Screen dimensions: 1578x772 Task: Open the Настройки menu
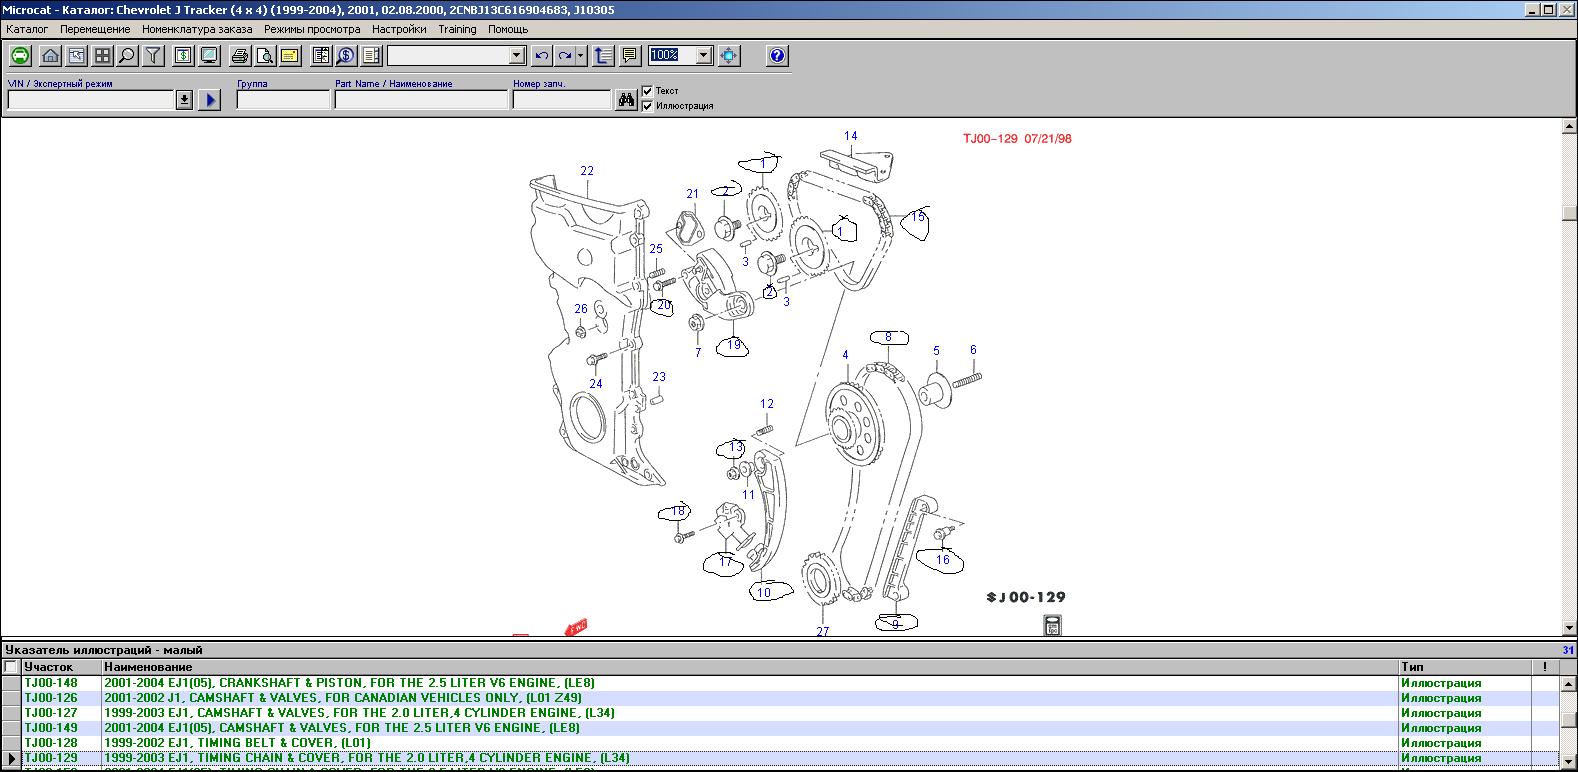[399, 29]
